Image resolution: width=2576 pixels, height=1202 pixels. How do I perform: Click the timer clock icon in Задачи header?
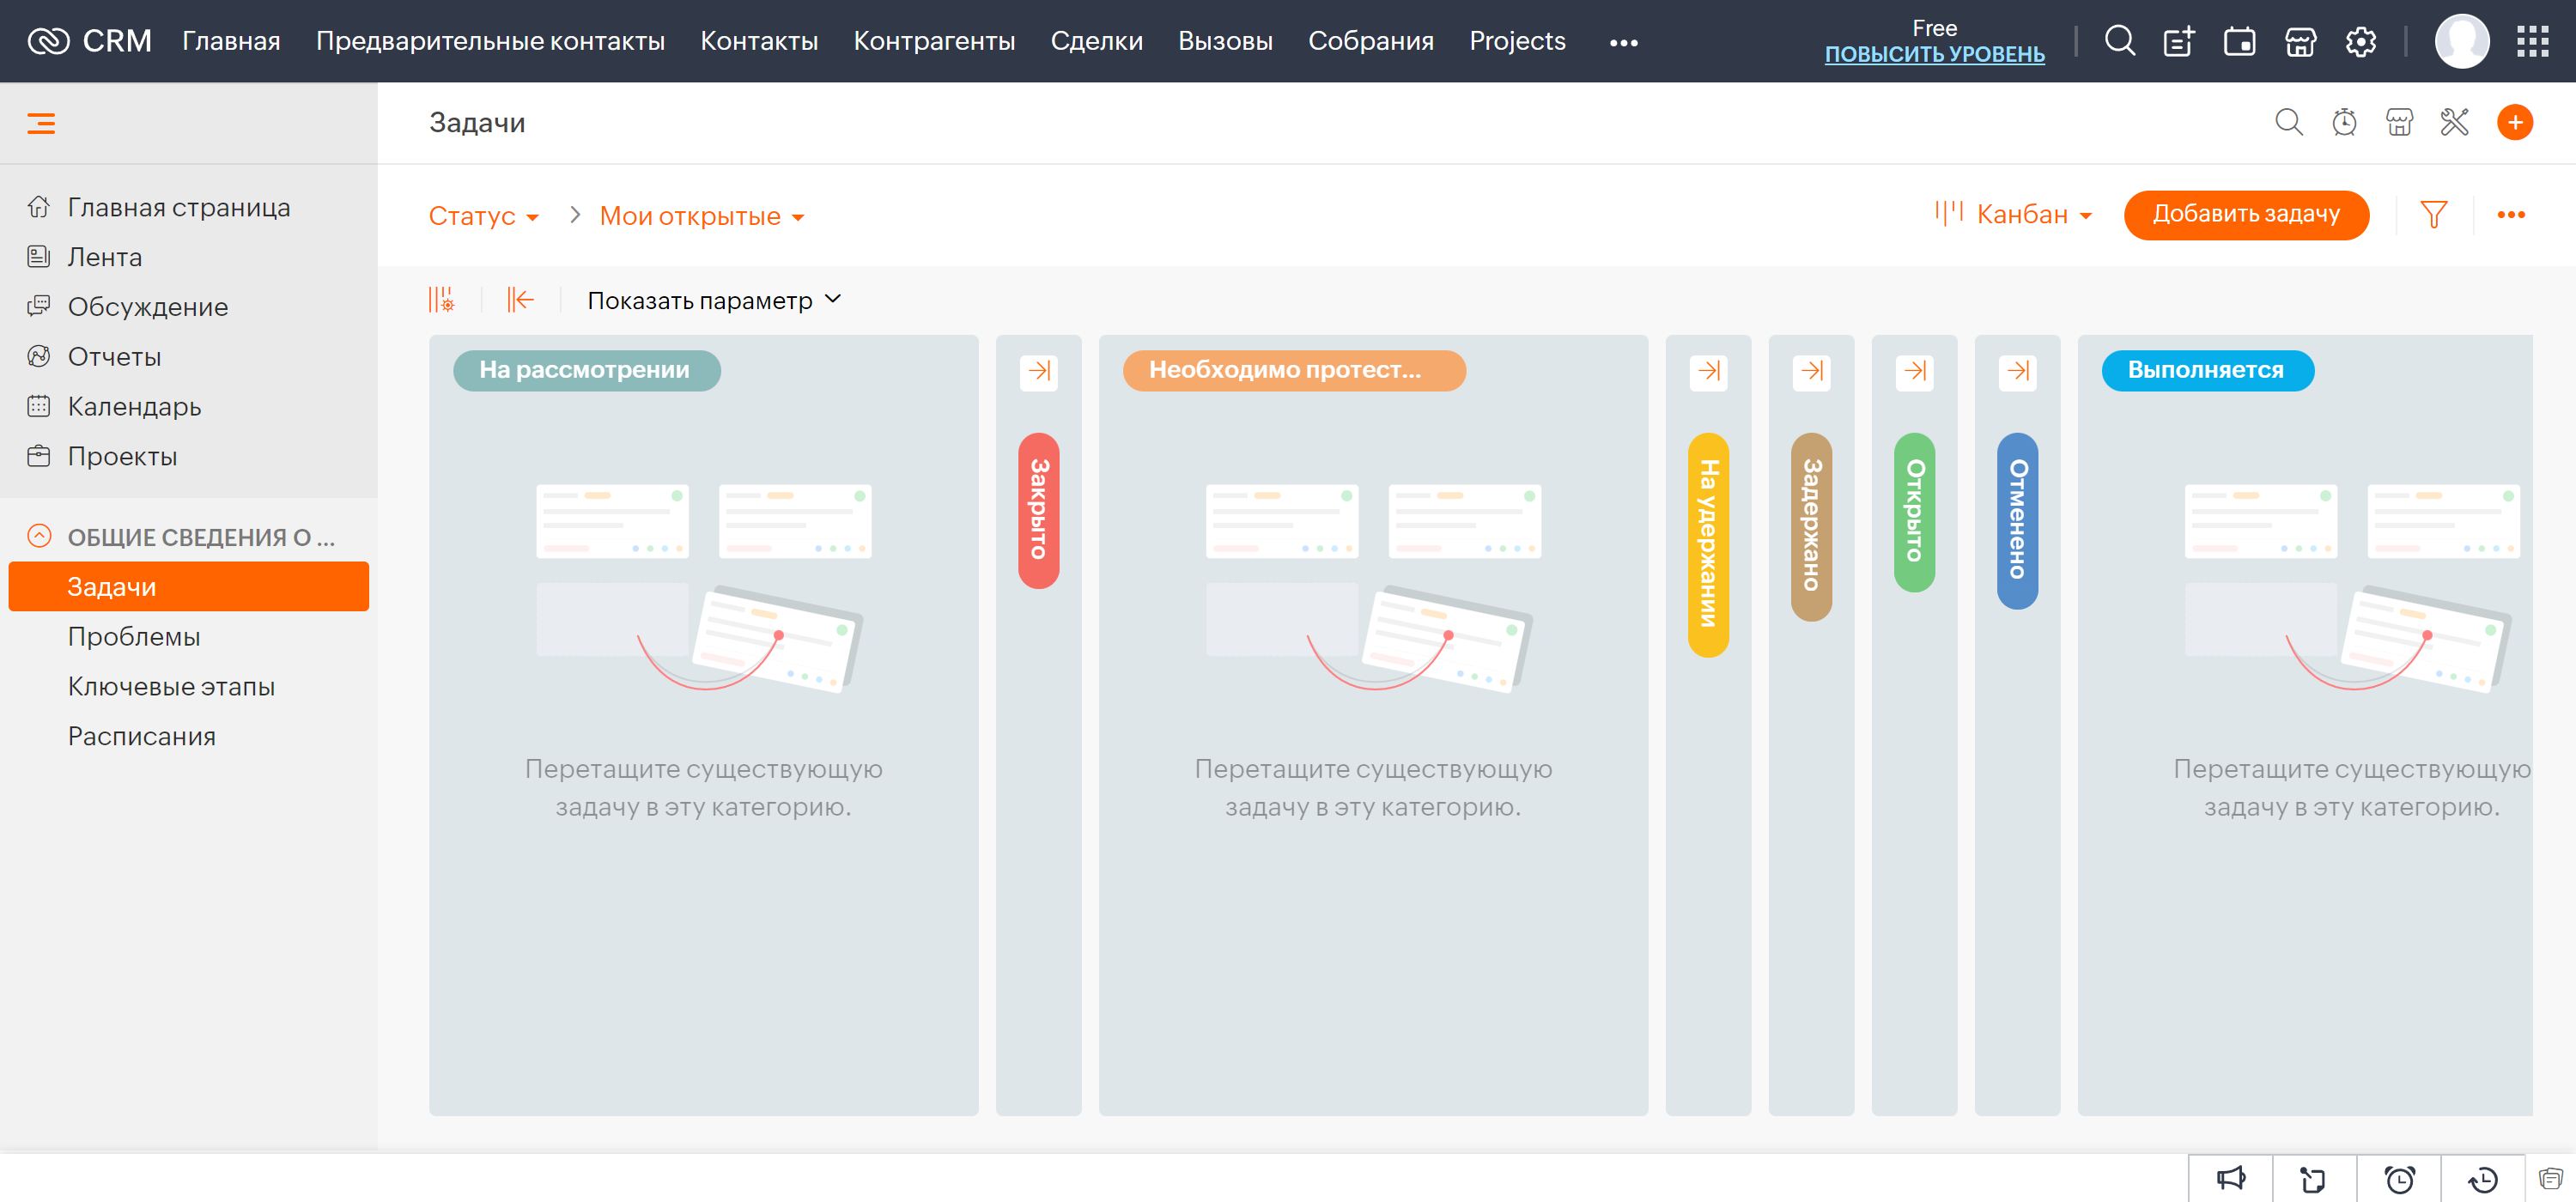click(x=2343, y=123)
